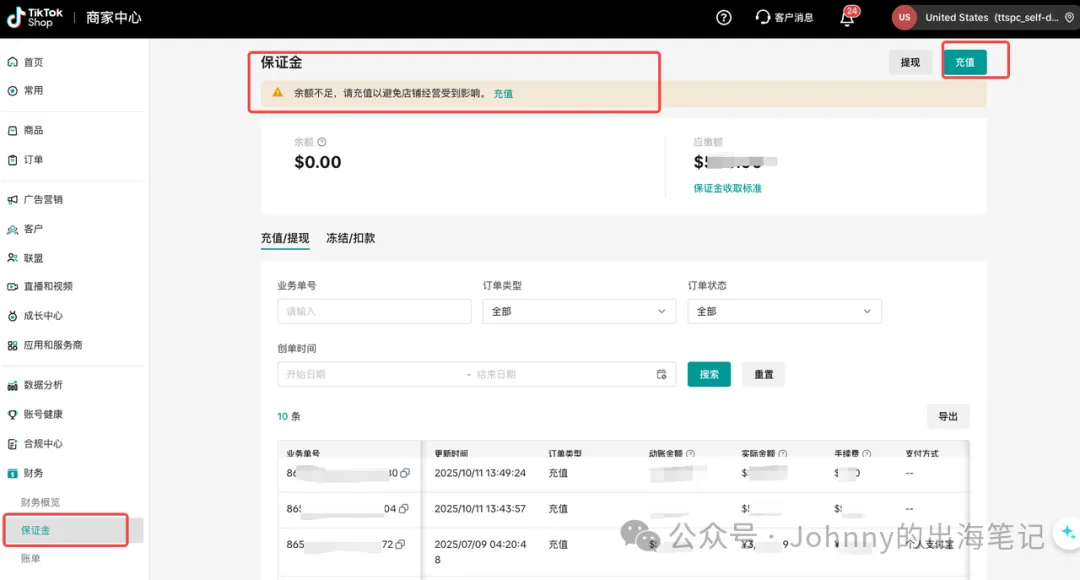This screenshot has height=580, width=1080.
Task: Click the green 充值 button
Action: 964,62
